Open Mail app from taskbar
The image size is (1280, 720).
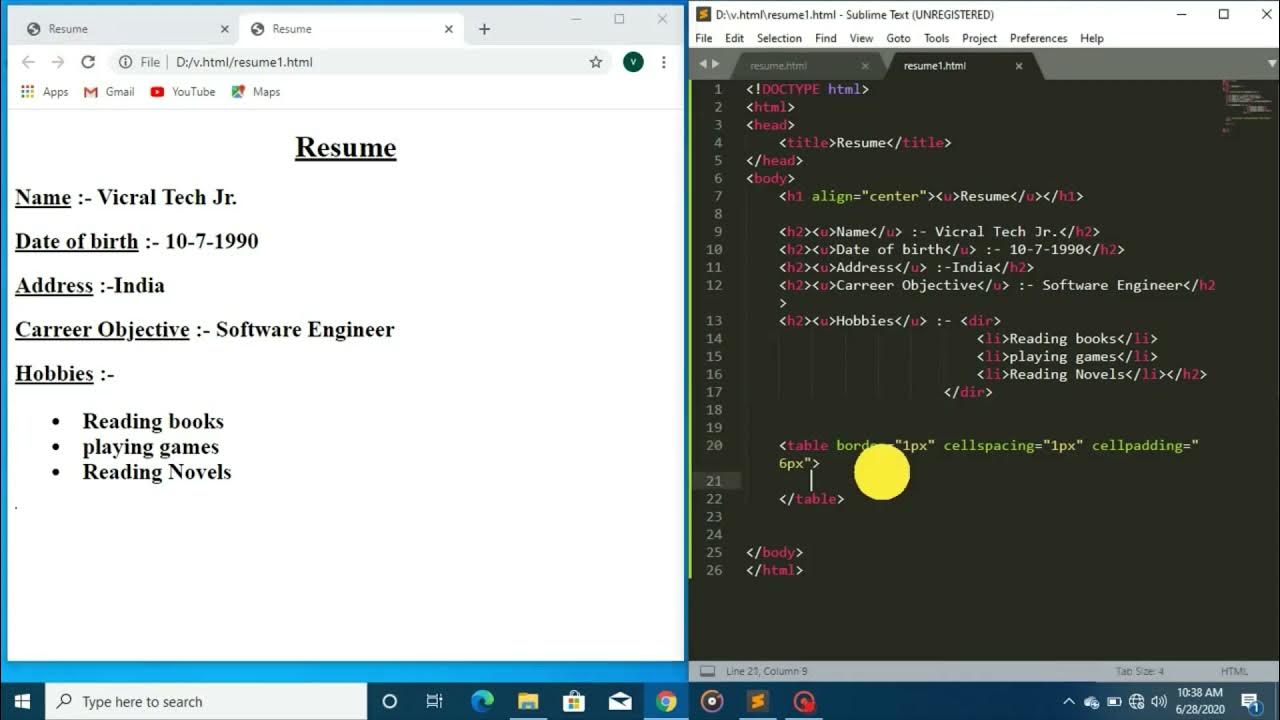620,701
